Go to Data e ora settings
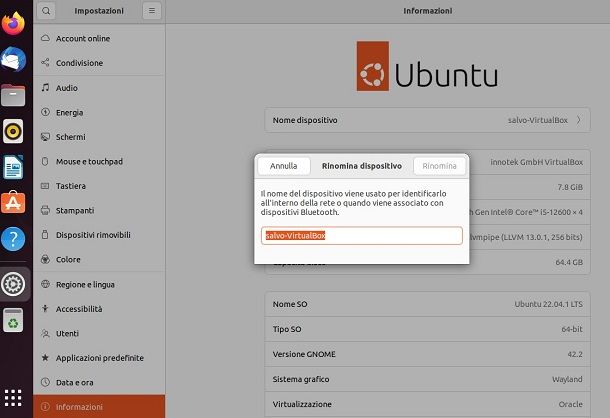 pos(99,382)
